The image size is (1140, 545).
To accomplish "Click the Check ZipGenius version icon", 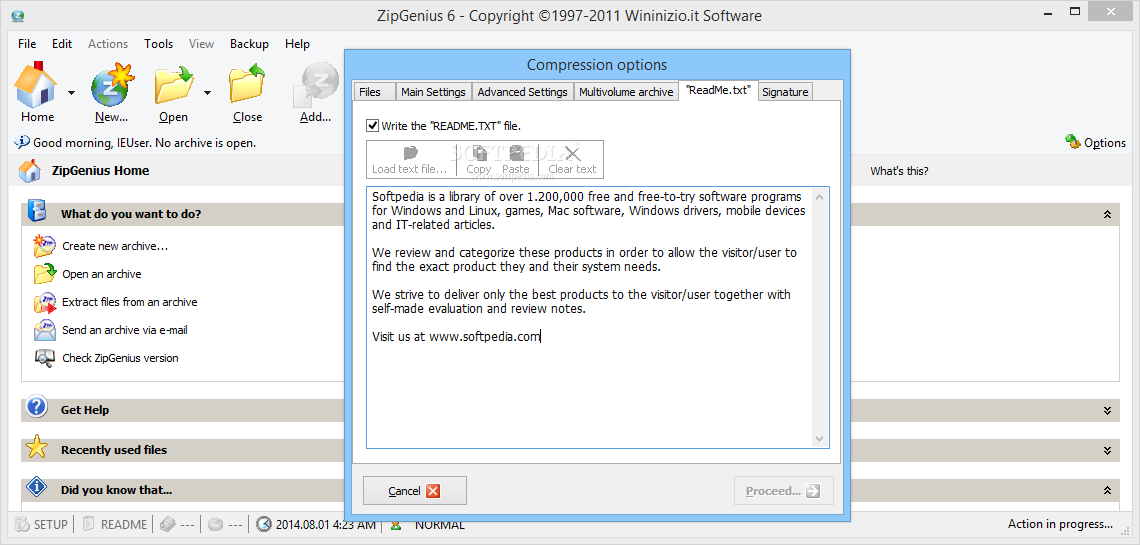I will pos(44,358).
